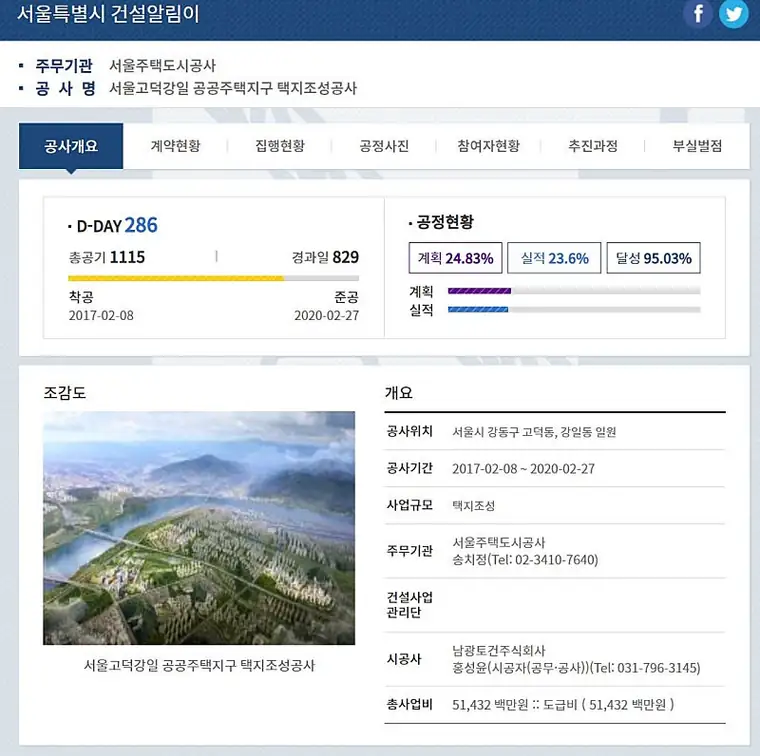Viewport: 760px width, 756px height.
Task: Go to the 참여자현황 tab
Action: click(489, 146)
